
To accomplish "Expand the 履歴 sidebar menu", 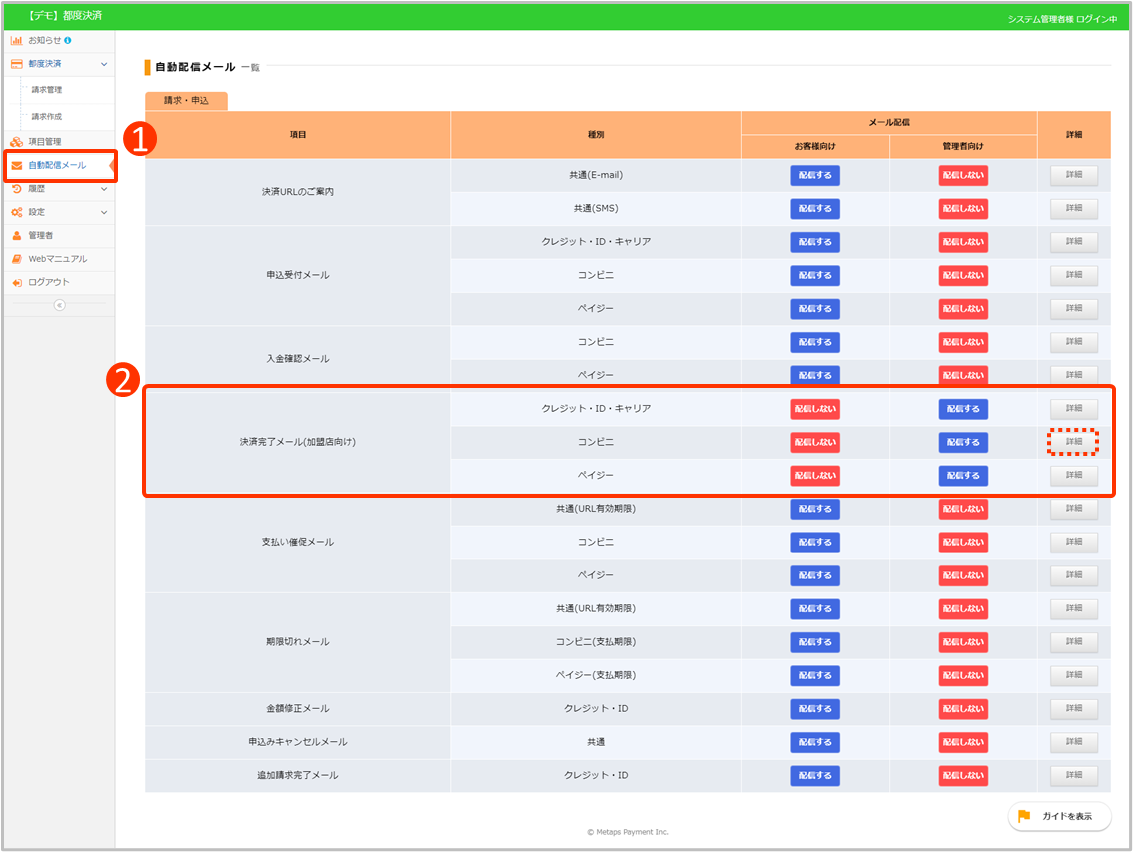I will [x=104, y=188].
